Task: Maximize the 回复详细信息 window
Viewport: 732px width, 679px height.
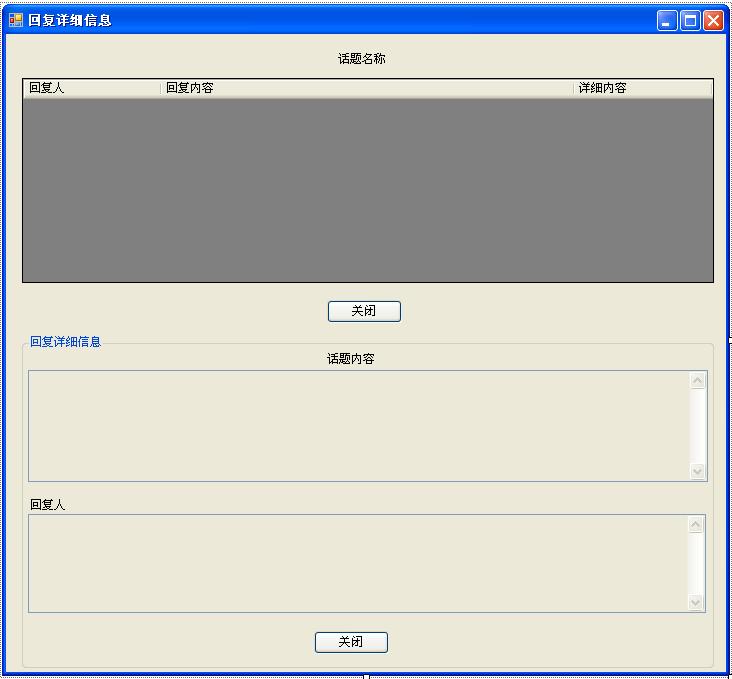Action: tap(690, 20)
